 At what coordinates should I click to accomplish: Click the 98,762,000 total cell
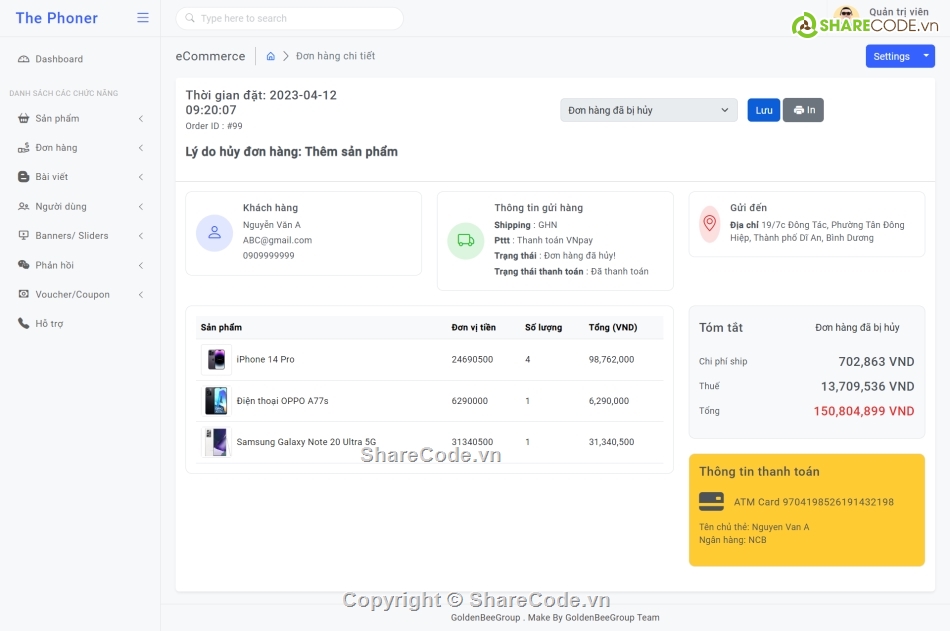pos(611,359)
